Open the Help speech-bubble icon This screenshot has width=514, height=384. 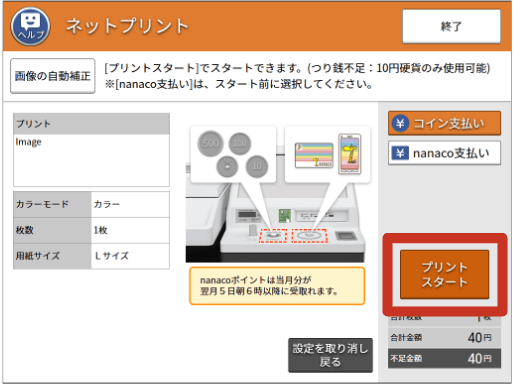30,26
